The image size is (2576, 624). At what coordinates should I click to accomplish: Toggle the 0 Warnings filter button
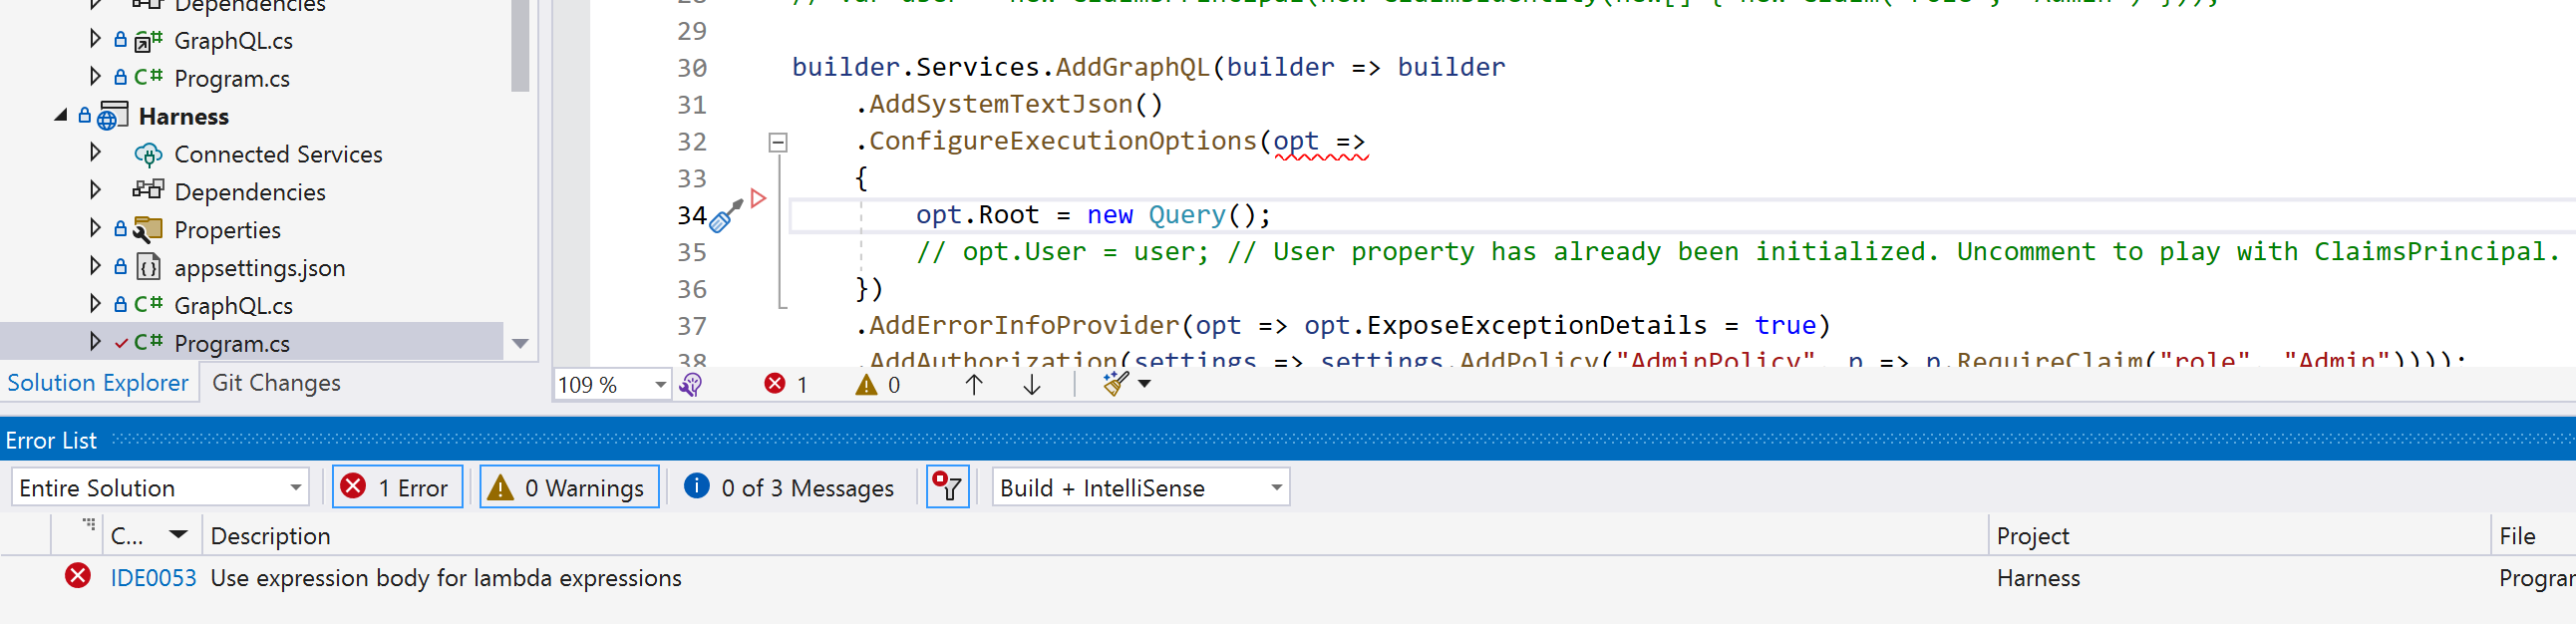point(568,488)
